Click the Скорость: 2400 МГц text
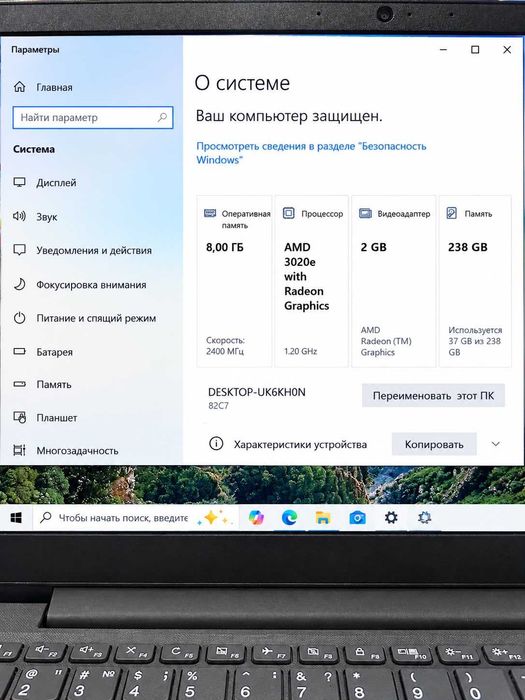 pos(225,346)
